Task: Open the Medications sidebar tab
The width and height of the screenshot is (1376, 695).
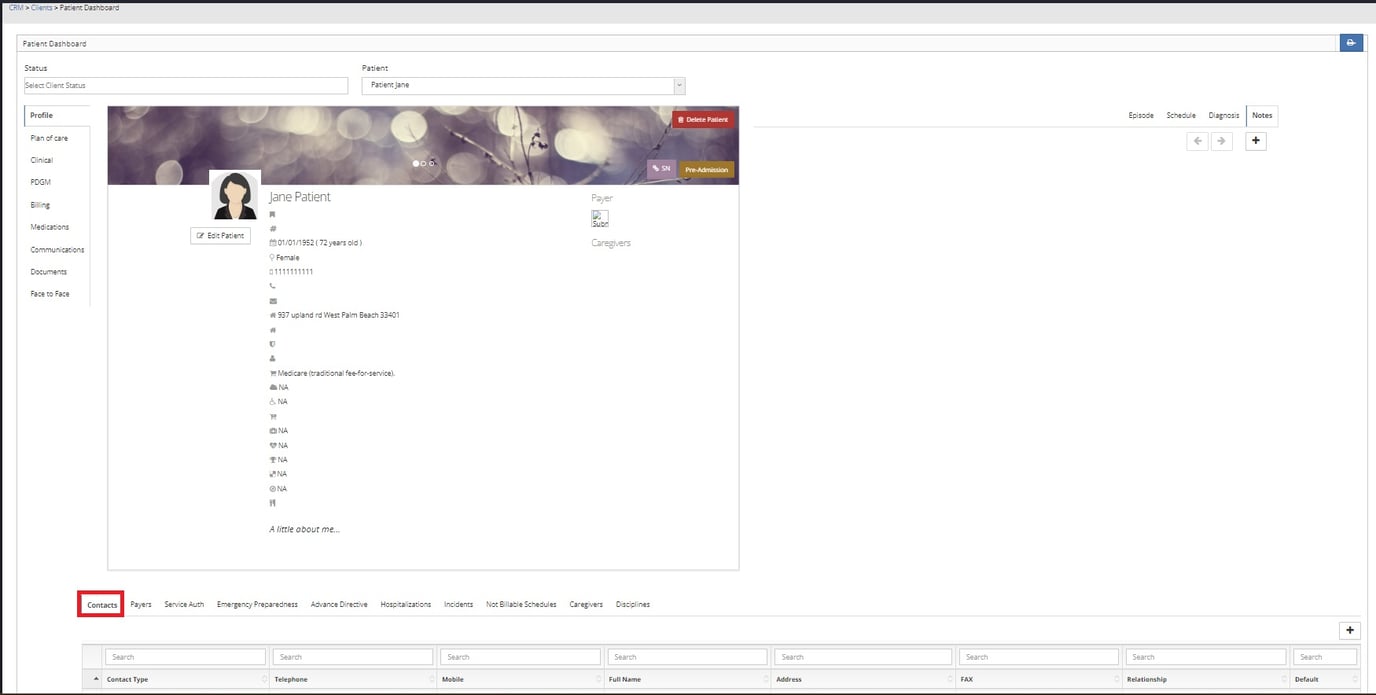Action: tap(50, 227)
